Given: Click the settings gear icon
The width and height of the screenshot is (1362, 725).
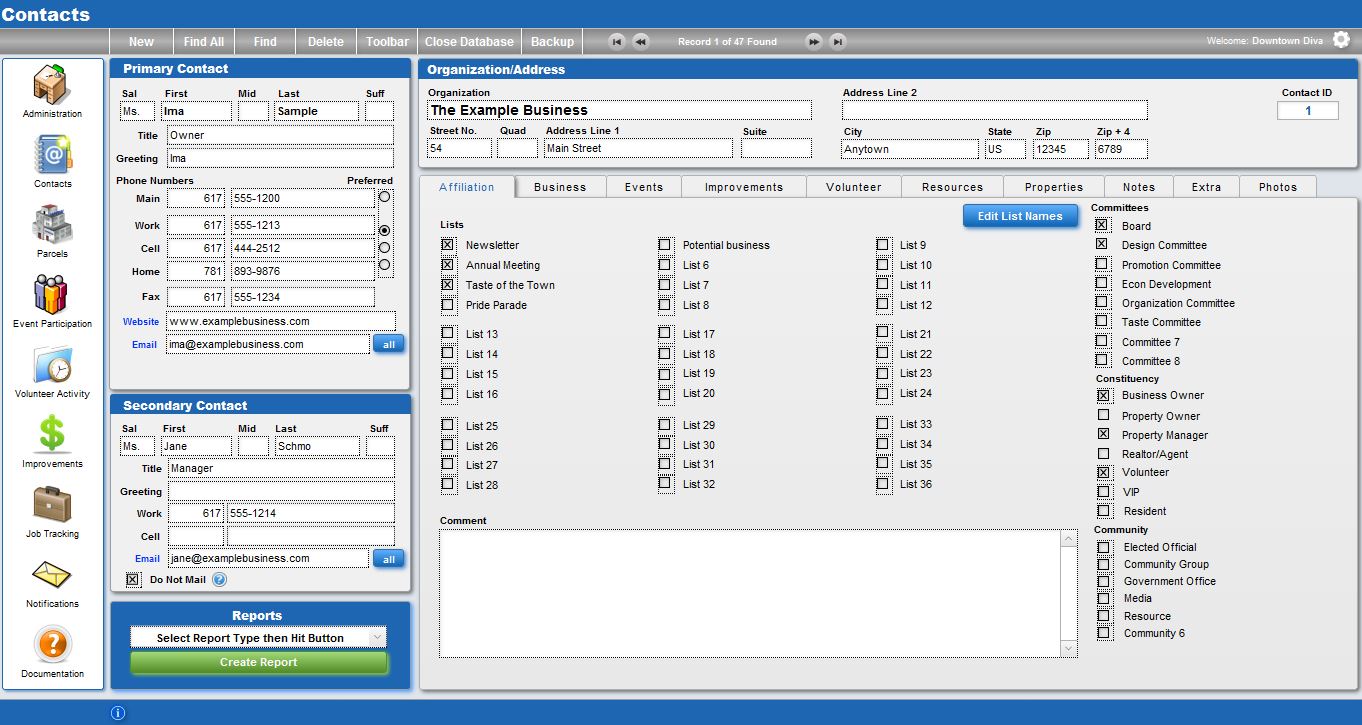Looking at the screenshot, I should [x=1341, y=40].
